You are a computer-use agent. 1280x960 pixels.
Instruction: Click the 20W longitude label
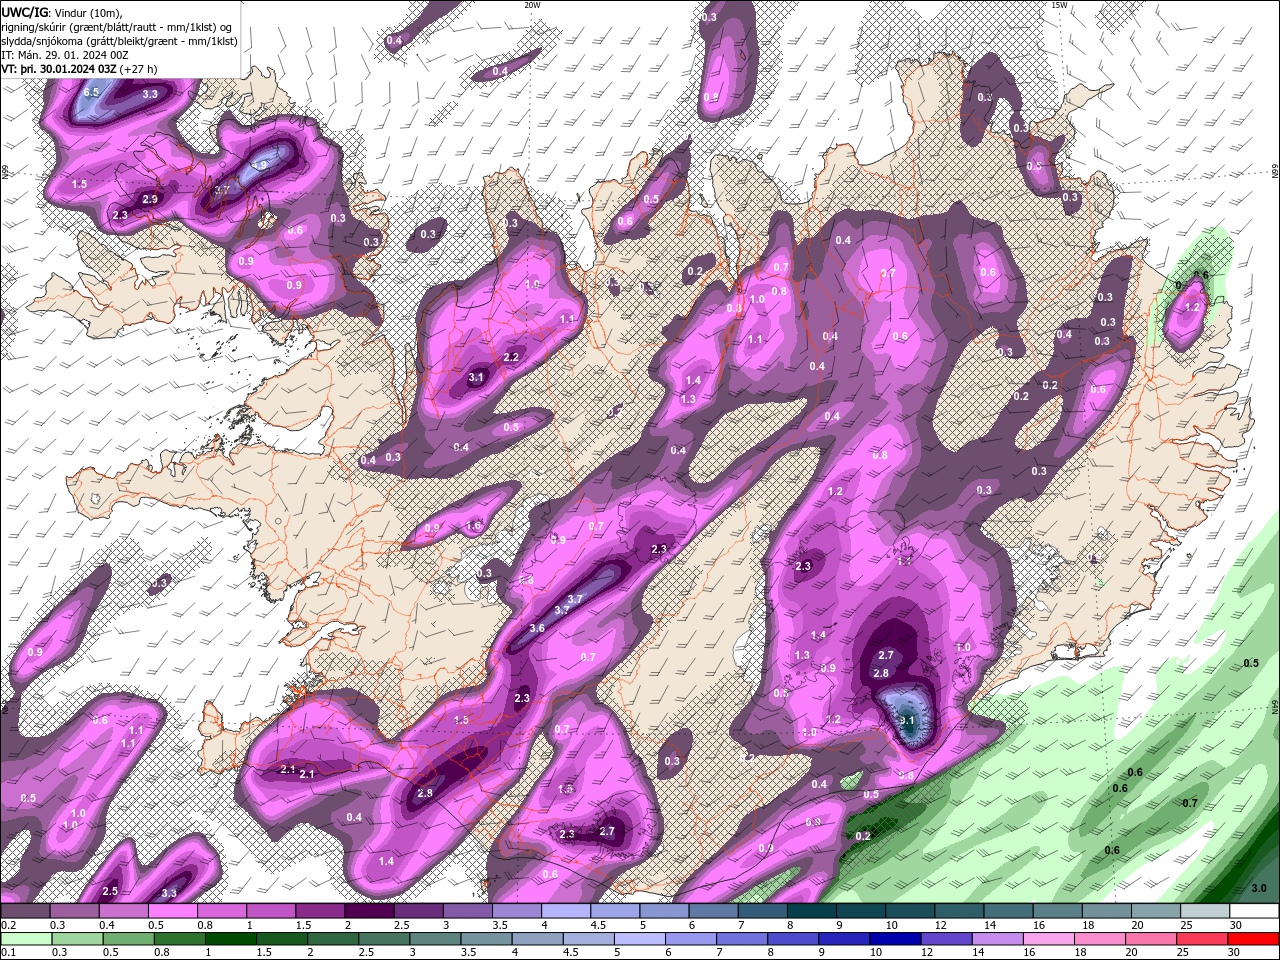pos(532,5)
